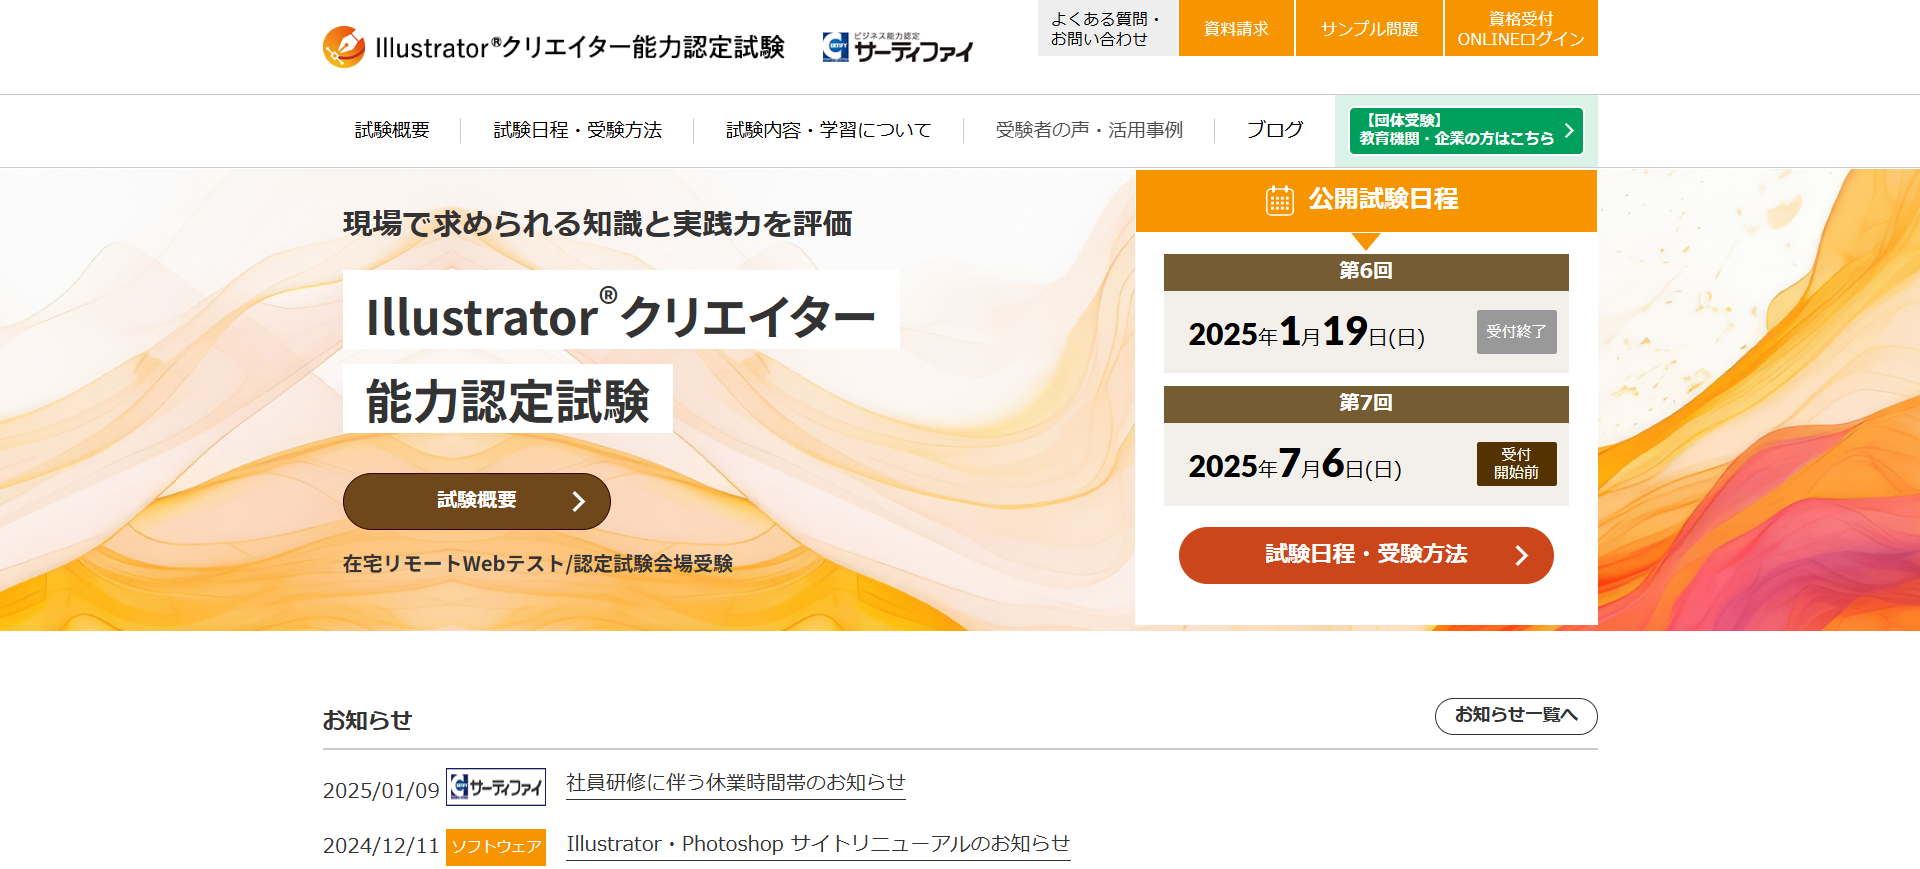Viewport: 1920px width, 869px height.
Task: Click the news date 2024/12/11
Action: point(381,846)
